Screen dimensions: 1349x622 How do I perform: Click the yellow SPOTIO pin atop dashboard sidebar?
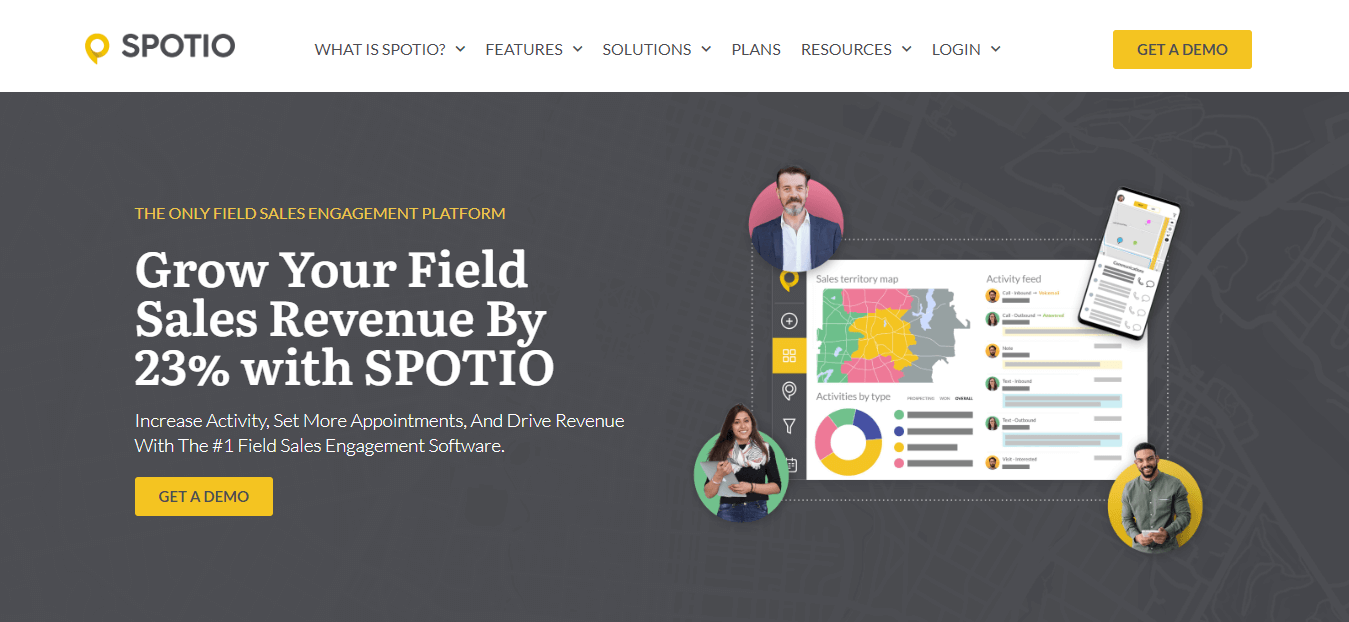789,280
